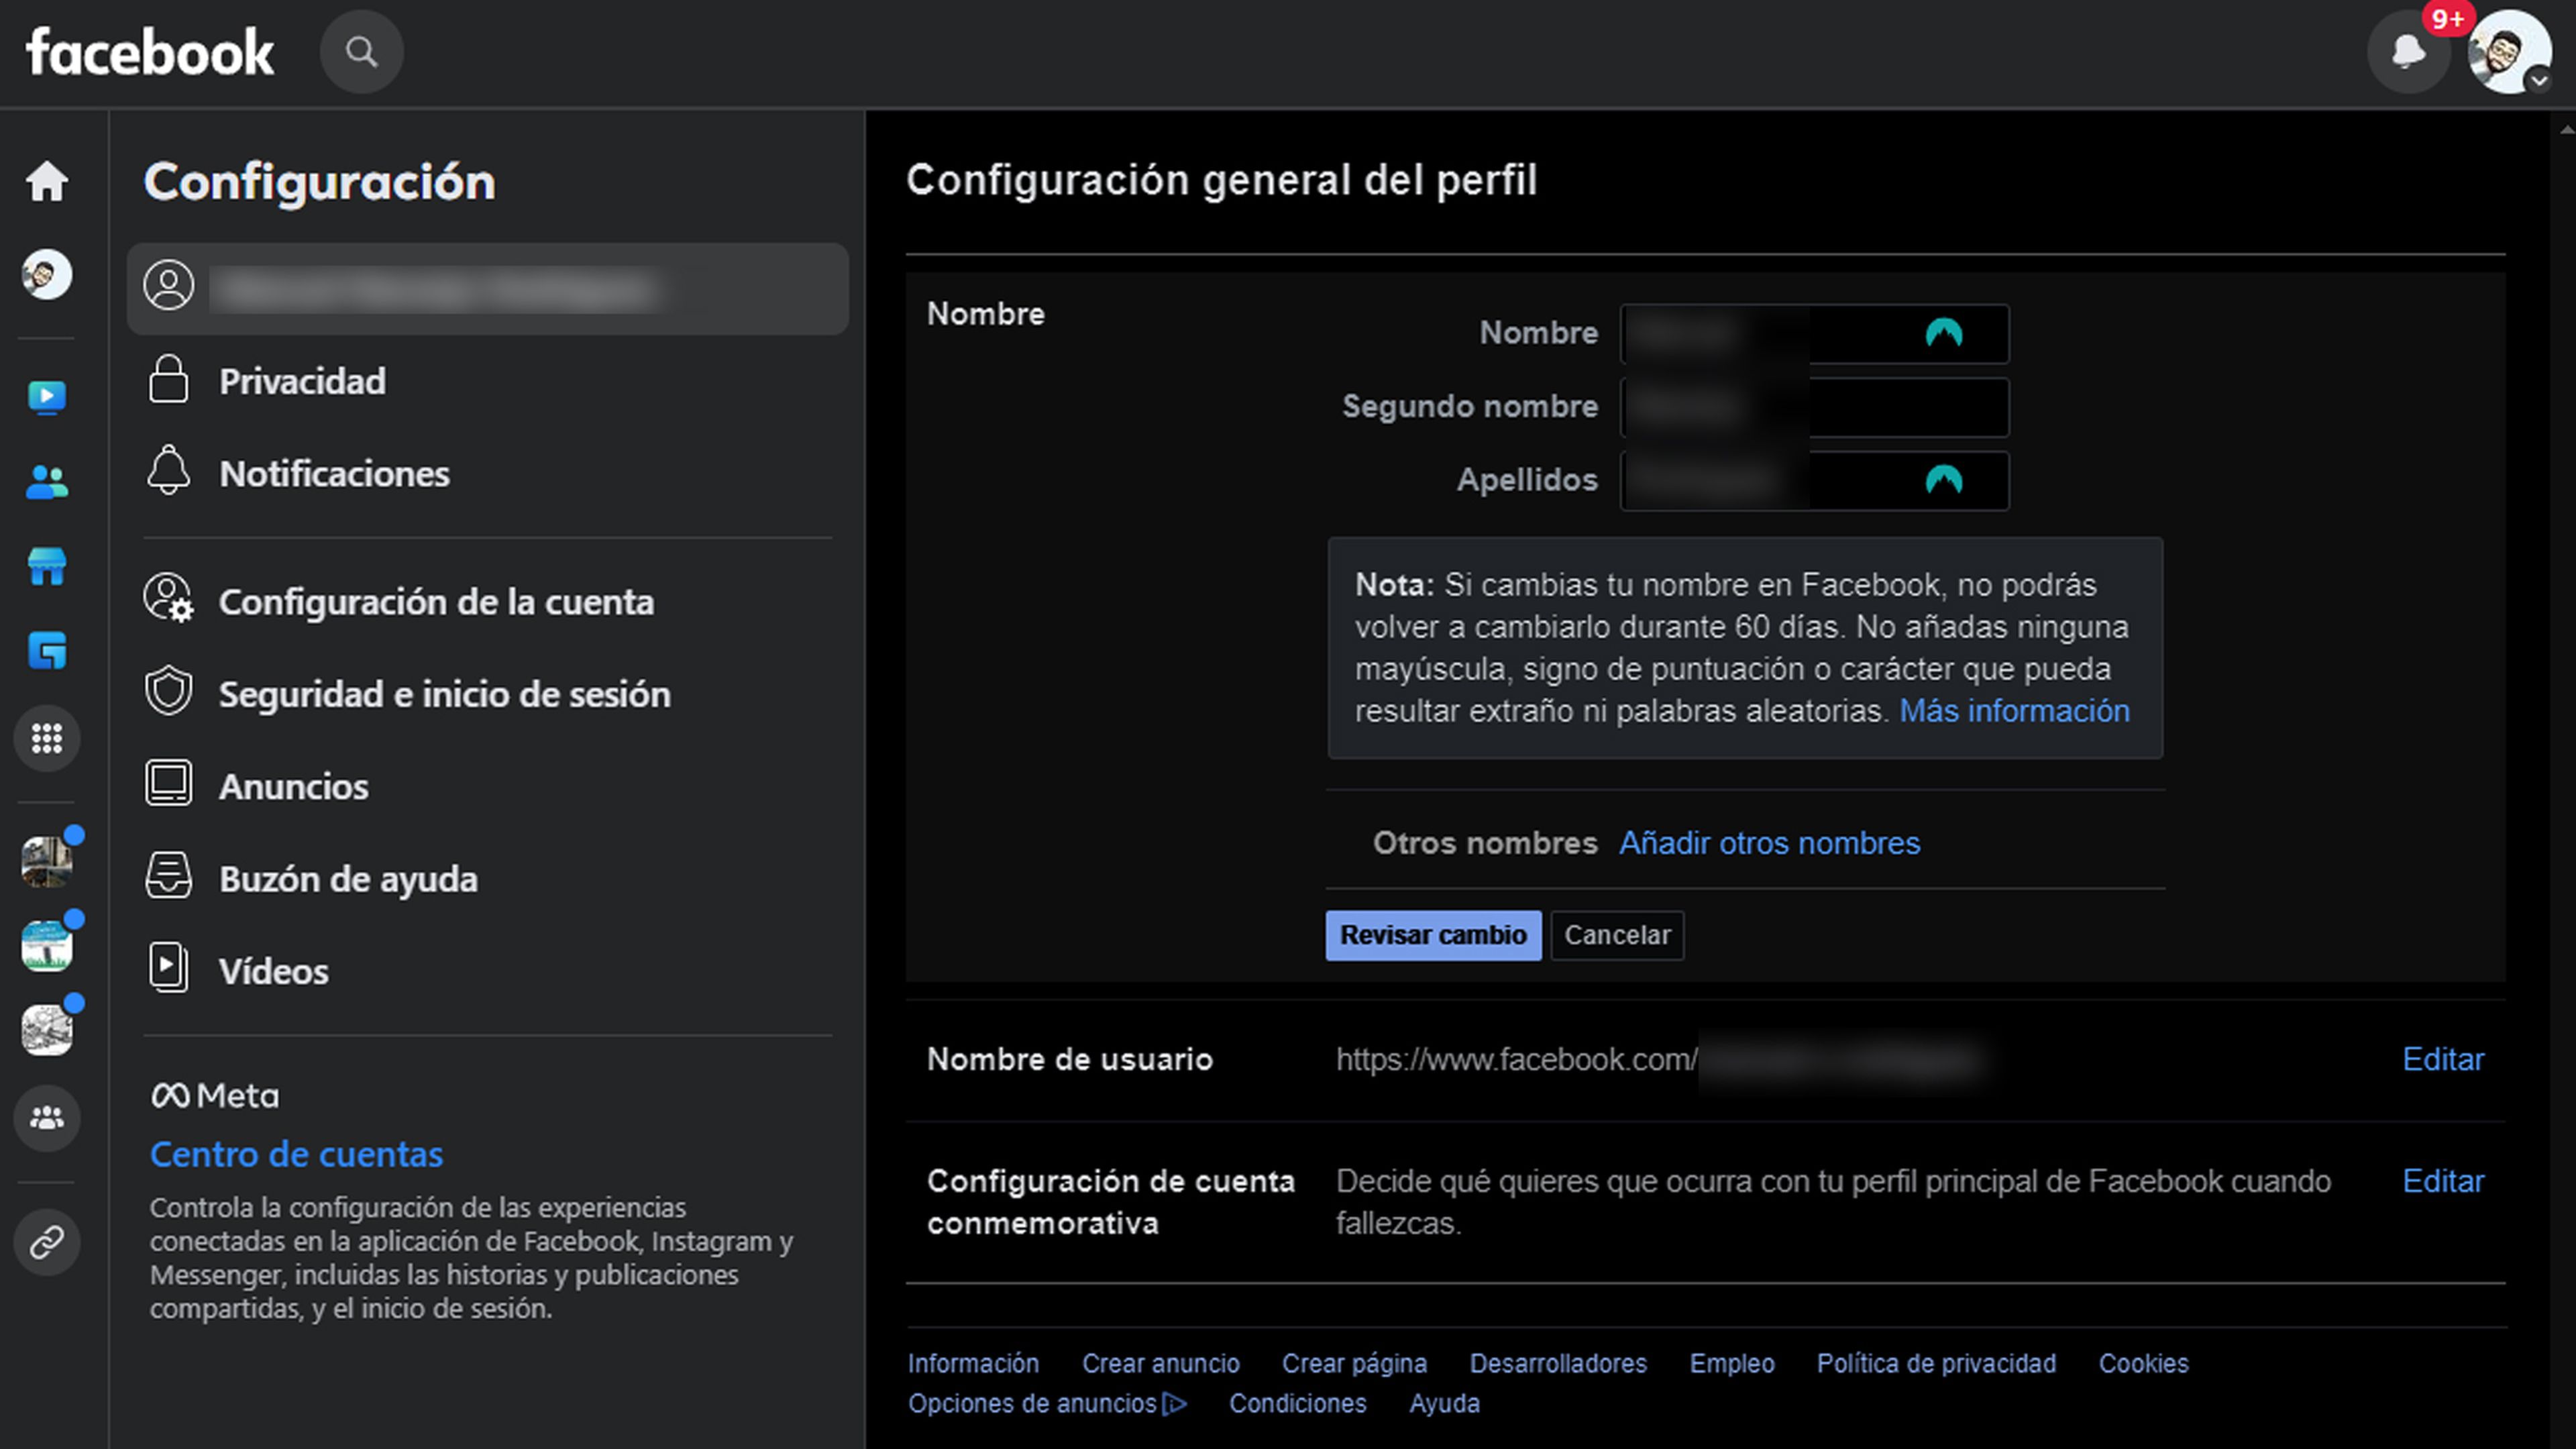Image resolution: width=2576 pixels, height=1449 pixels.
Task: Click the account settings person-gear icon
Action: point(168,598)
